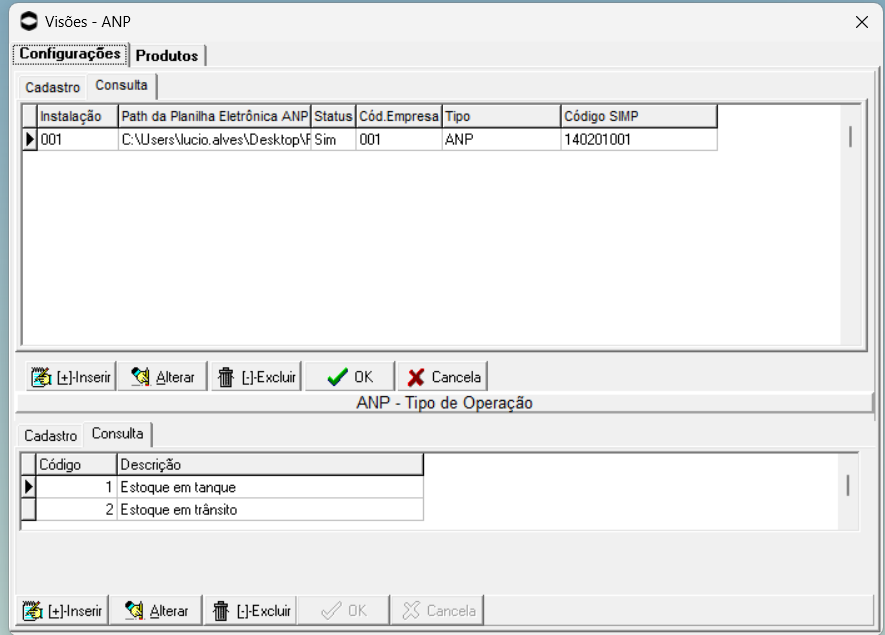
Task: Click the greyed-out lower Cancela button
Action: point(437,610)
